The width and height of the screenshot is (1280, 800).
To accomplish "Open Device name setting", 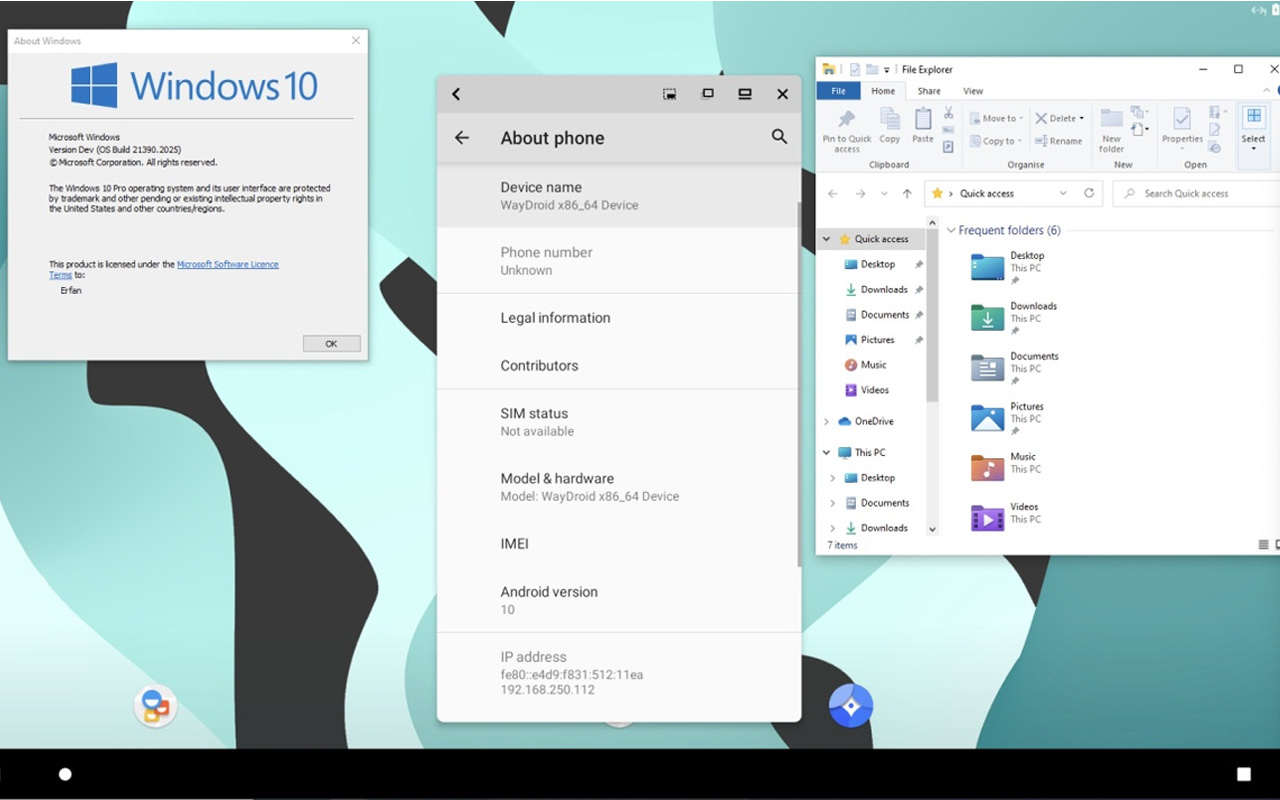I will 618,196.
